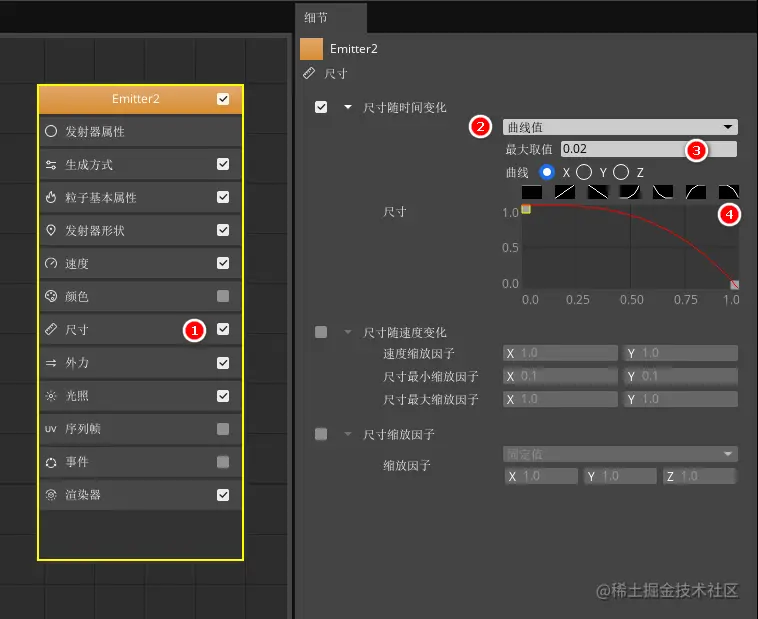Image resolution: width=758 pixels, height=619 pixels.
Task: Collapse the 尺寸缩放因子 section arrow
Action: pos(348,434)
